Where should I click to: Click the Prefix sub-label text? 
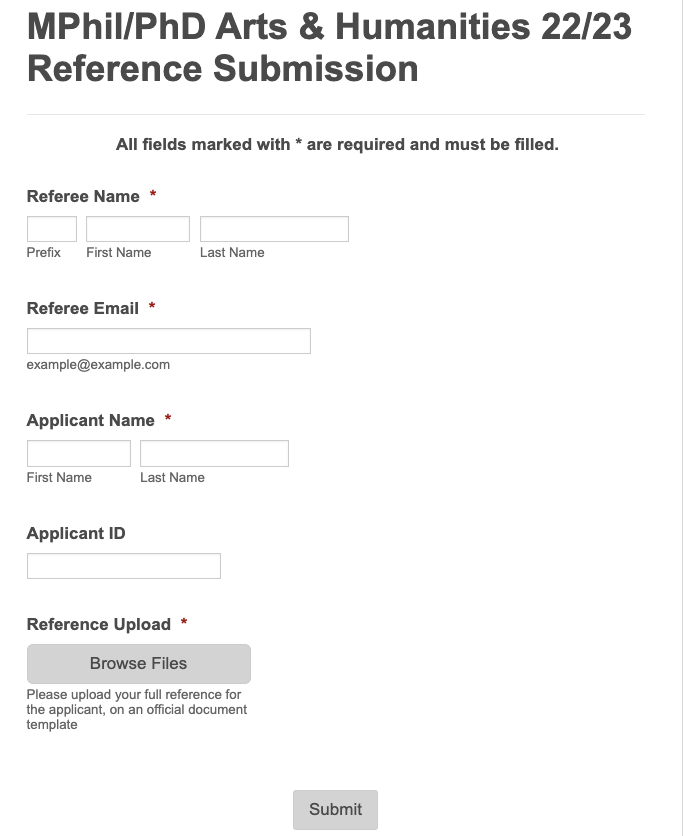[x=44, y=252]
